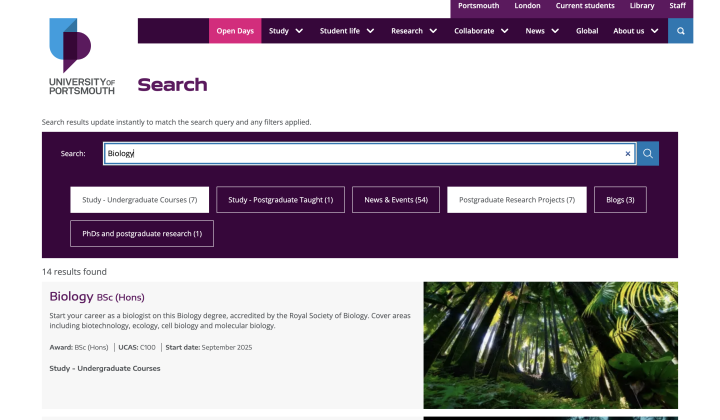Image resolution: width=720 pixels, height=420 pixels.
Task: Expand the Collaborate menu chevron
Action: click(x=505, y=31)
